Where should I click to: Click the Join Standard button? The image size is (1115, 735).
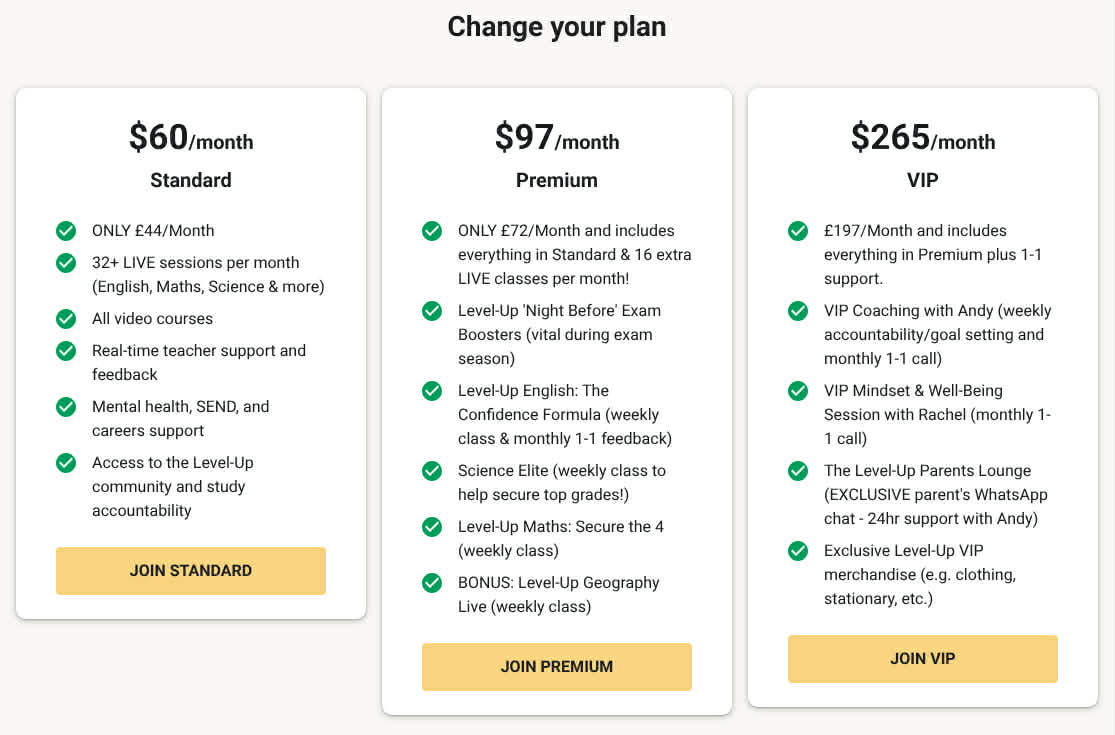[x=191, y=571]
